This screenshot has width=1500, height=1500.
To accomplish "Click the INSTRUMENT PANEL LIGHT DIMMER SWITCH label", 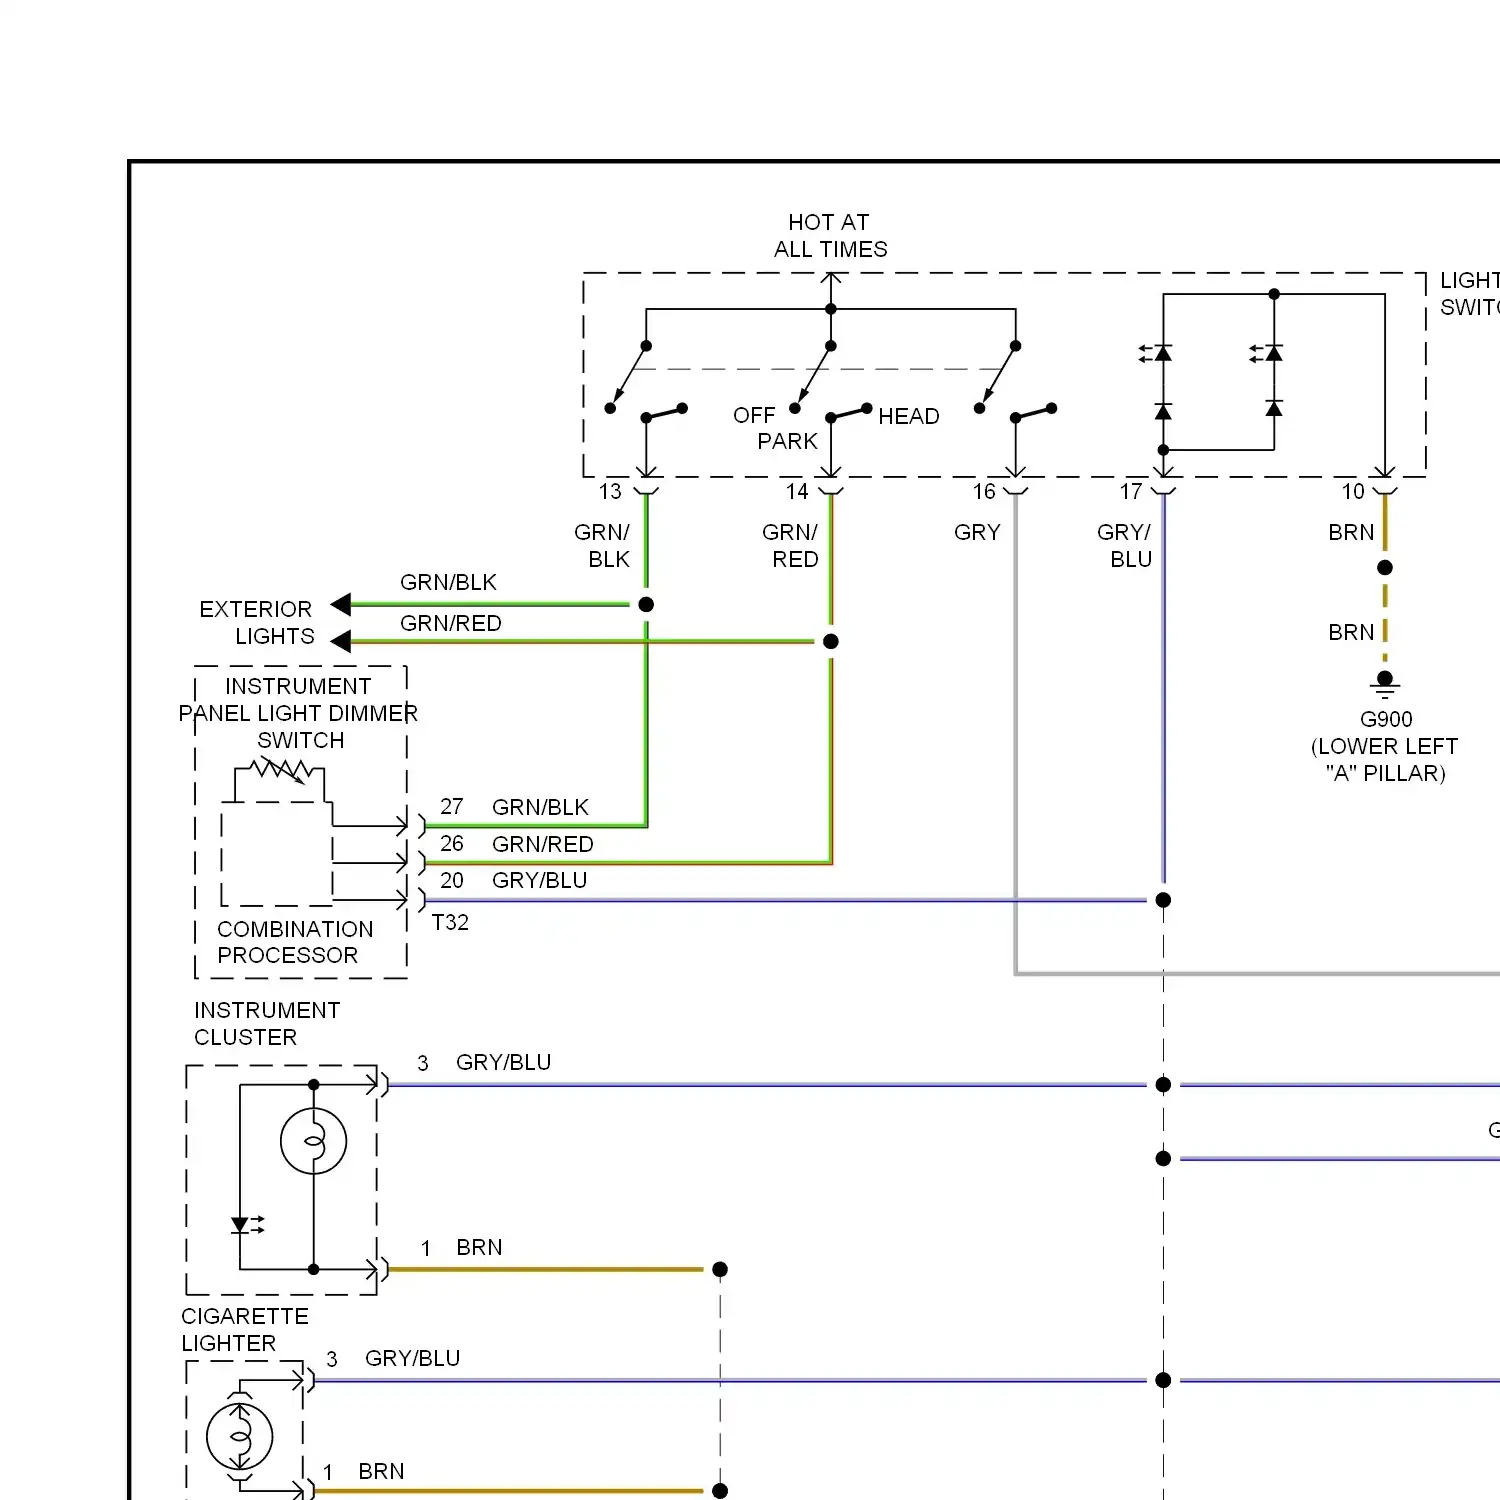I will coord(298,713).
